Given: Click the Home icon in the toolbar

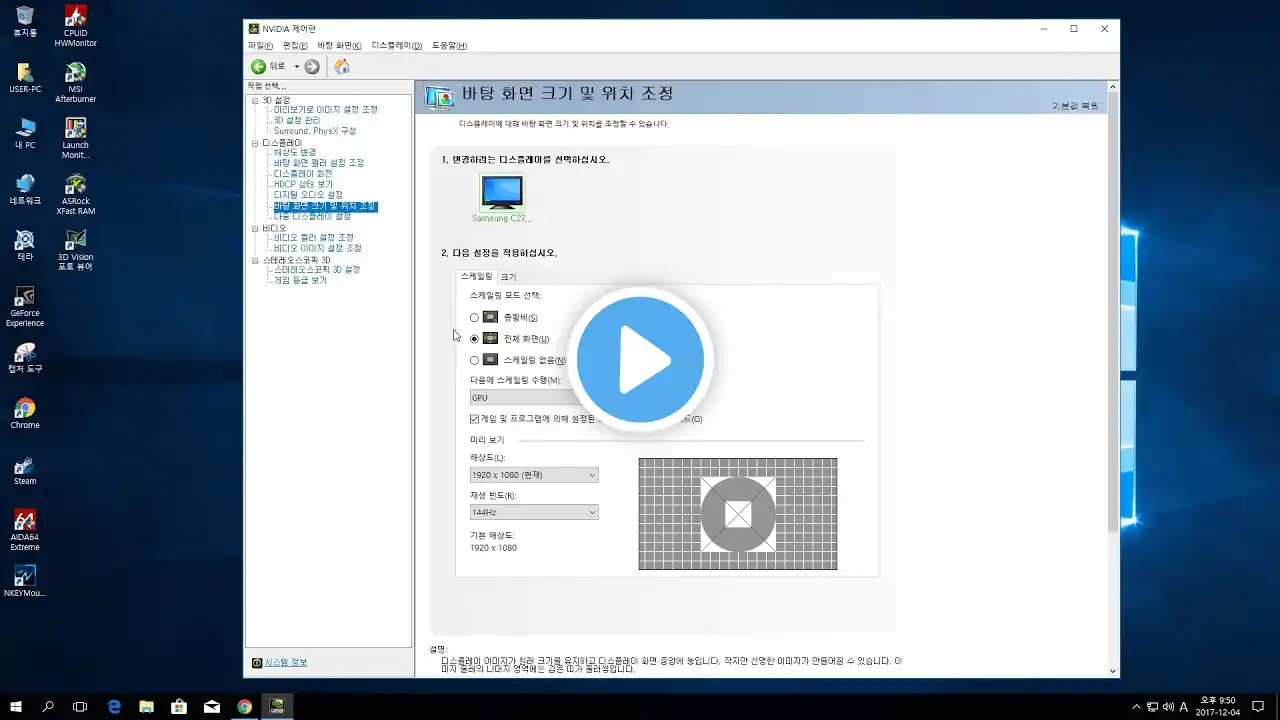Looking at the screenshot, I should [342, 67].
